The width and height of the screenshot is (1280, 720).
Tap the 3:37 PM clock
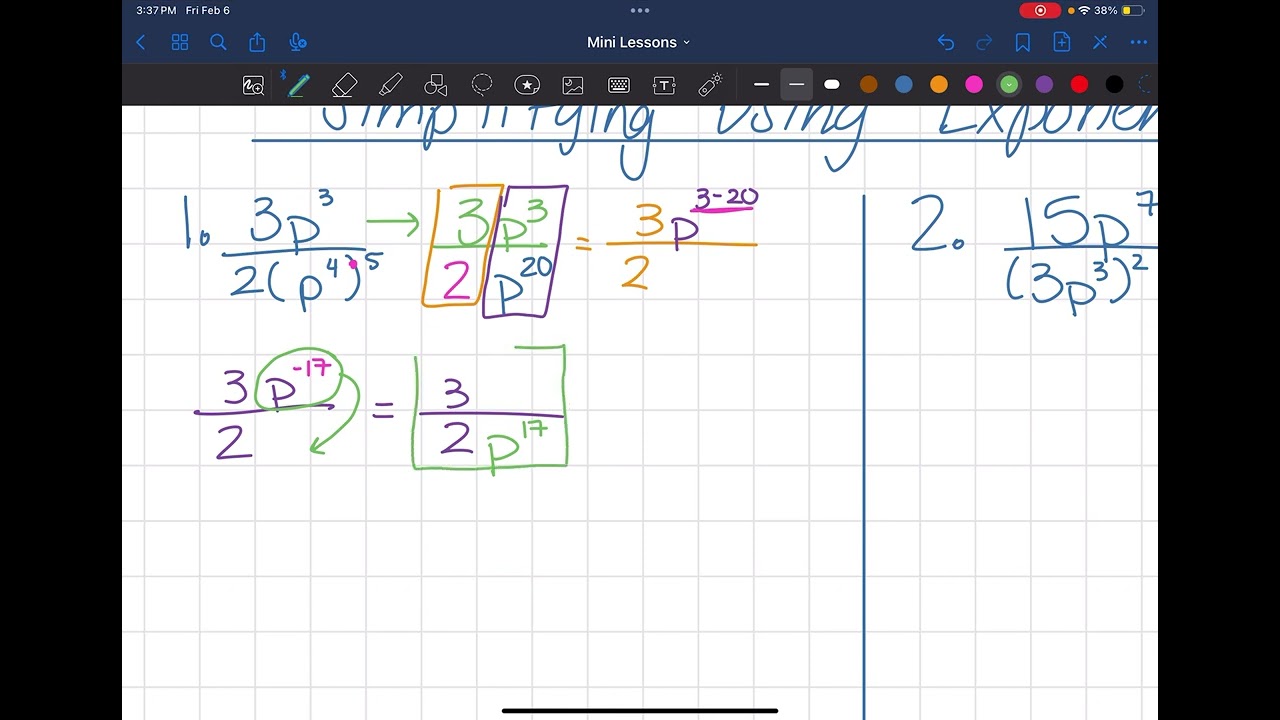(156, 10)
